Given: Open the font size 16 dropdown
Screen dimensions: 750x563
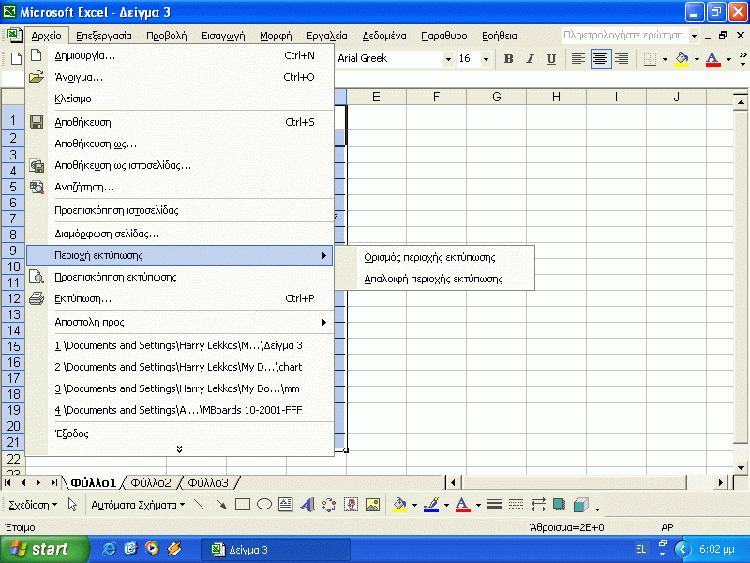Looking at the screenshot, I should tap(486, 59).
